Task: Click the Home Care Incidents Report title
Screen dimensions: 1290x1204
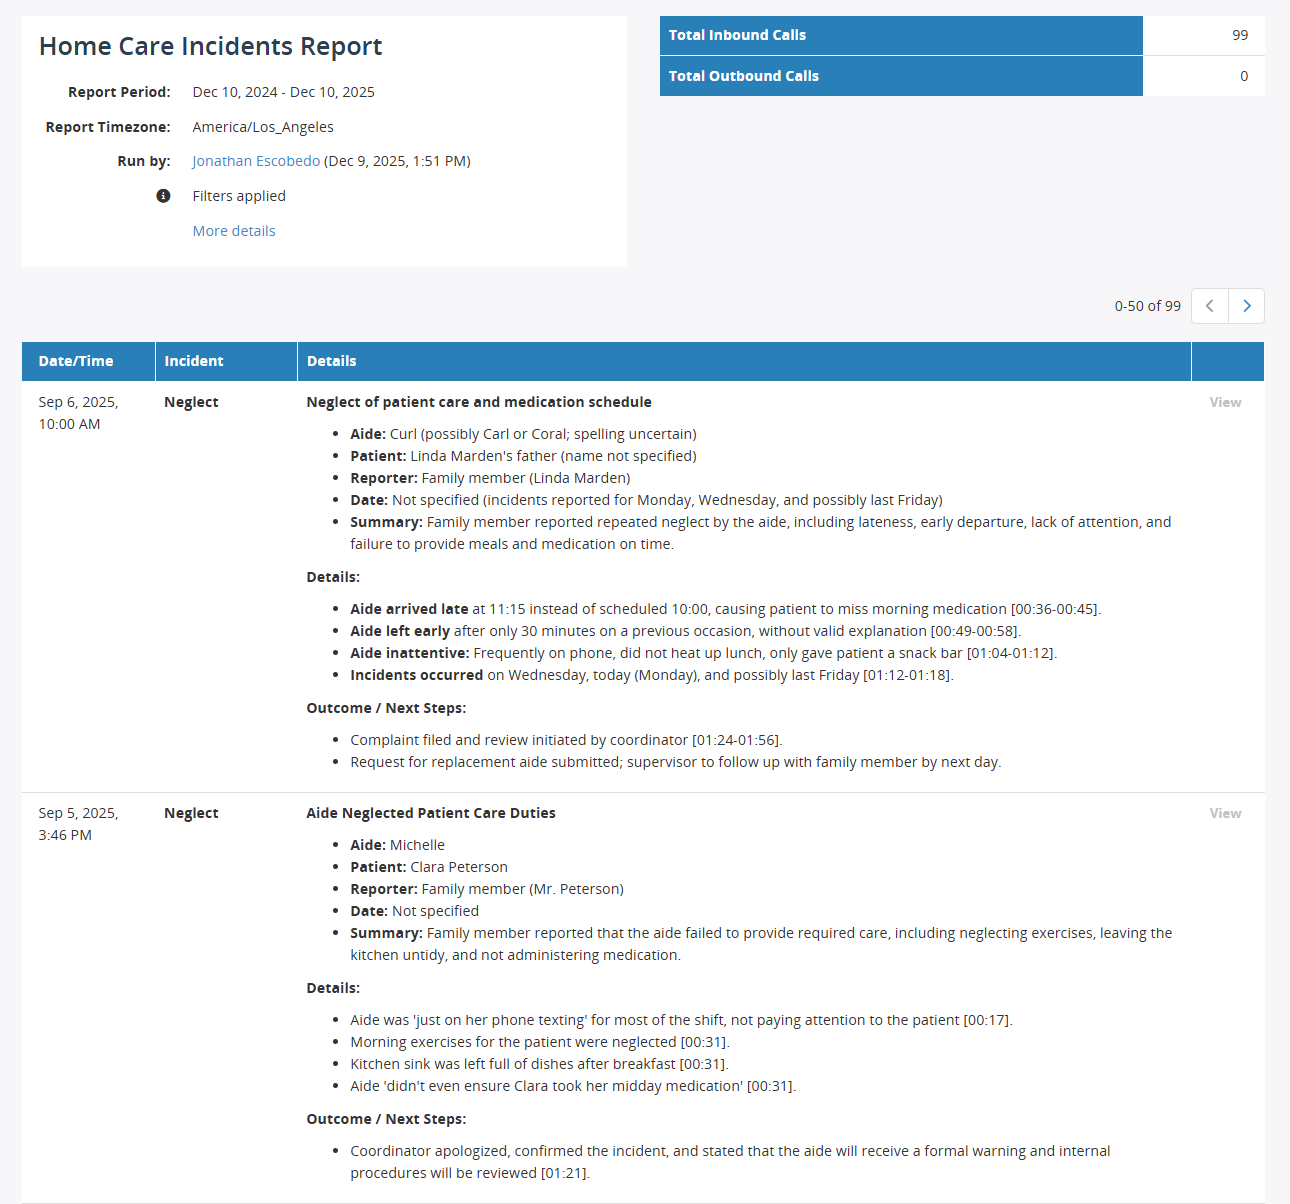Action: coord(210,46)
